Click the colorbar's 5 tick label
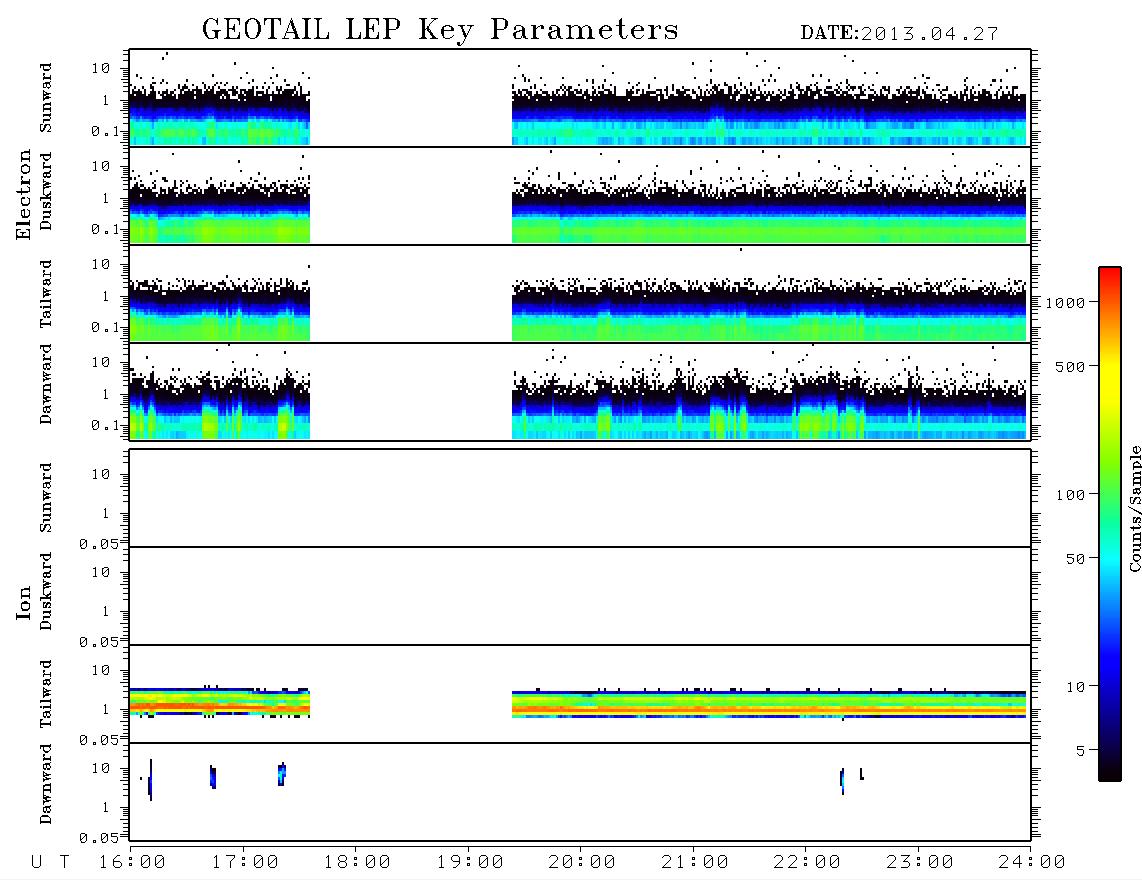Screen dimensions: 1142x880 (x=1081, y=751)
